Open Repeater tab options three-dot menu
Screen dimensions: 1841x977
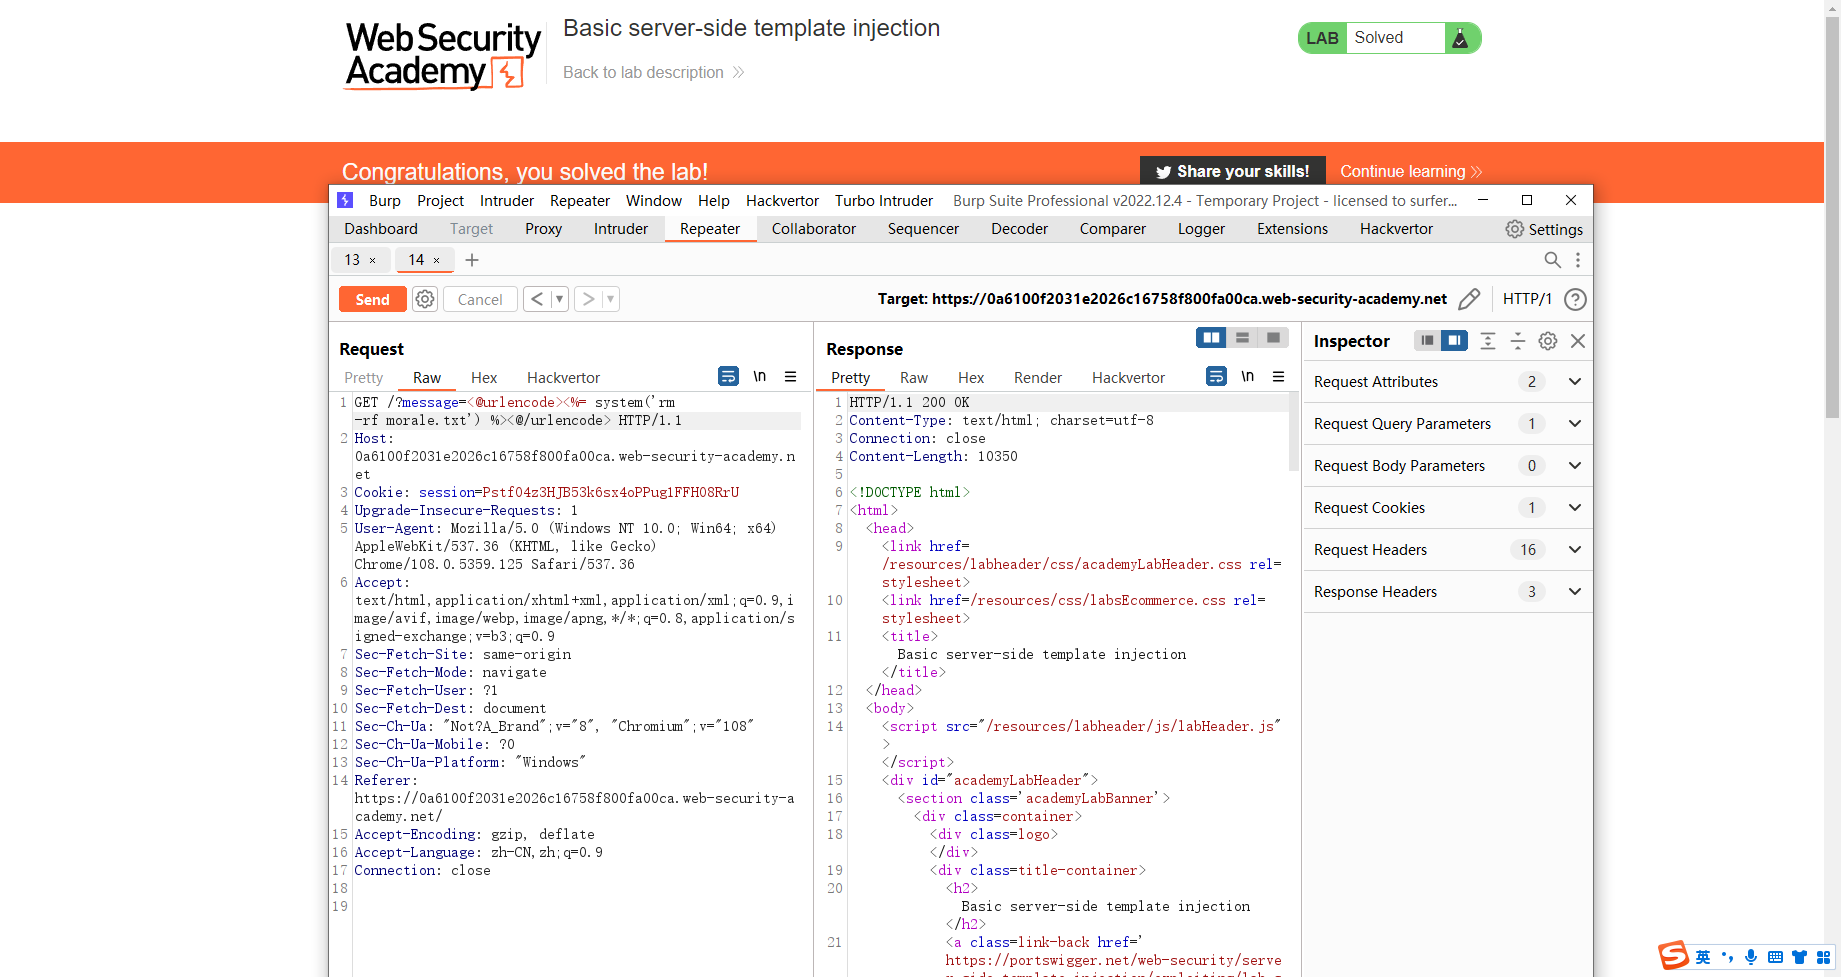tap(1578, 260)
